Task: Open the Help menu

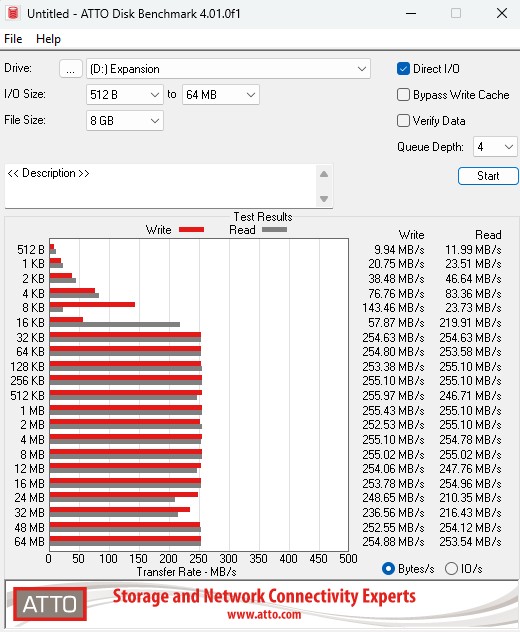Action: [48, 39]
